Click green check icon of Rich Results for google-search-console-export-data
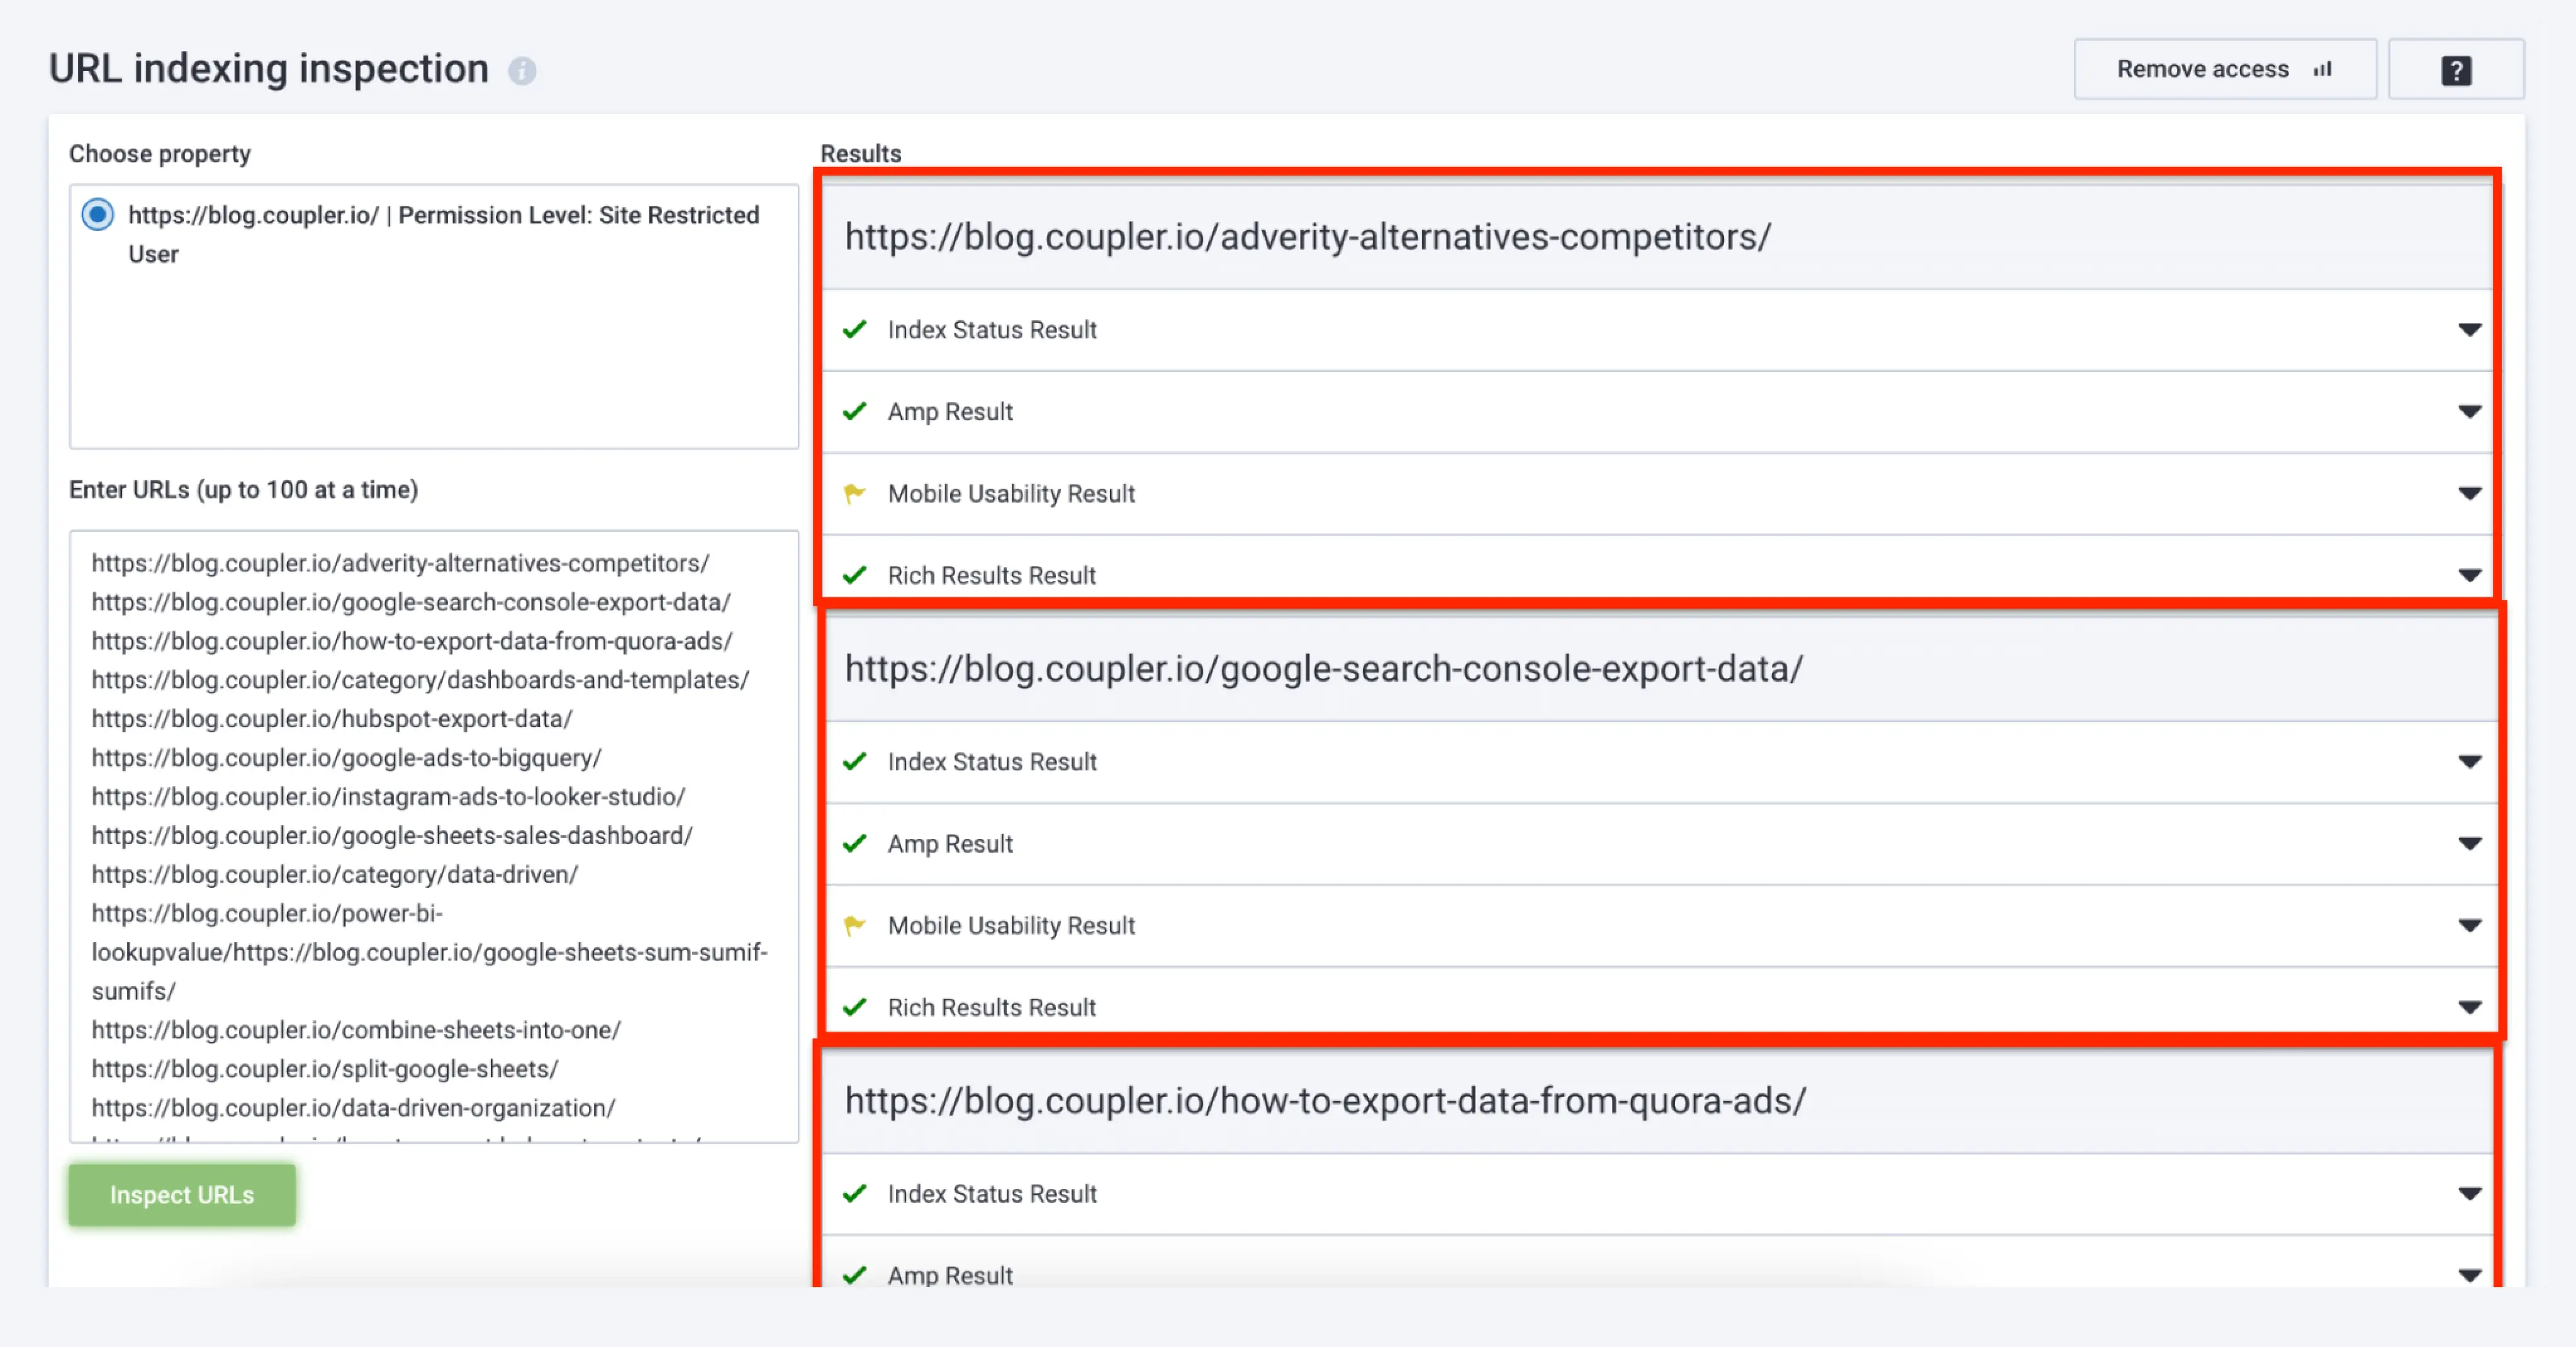This screenshot has height=1347, width=2576. (854, 1007)
